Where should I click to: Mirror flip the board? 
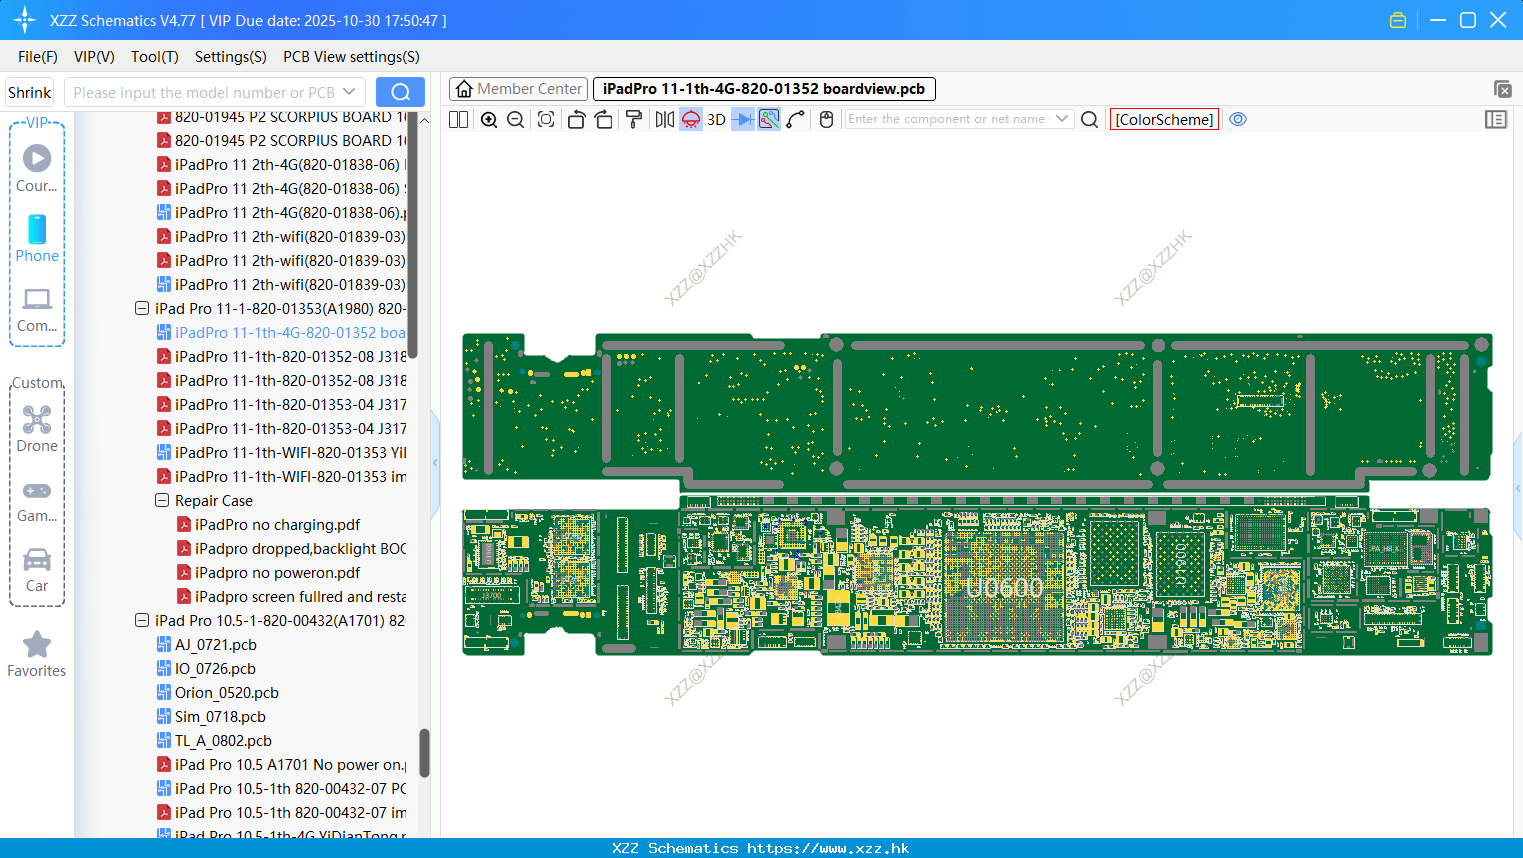[x=665, y=119]
